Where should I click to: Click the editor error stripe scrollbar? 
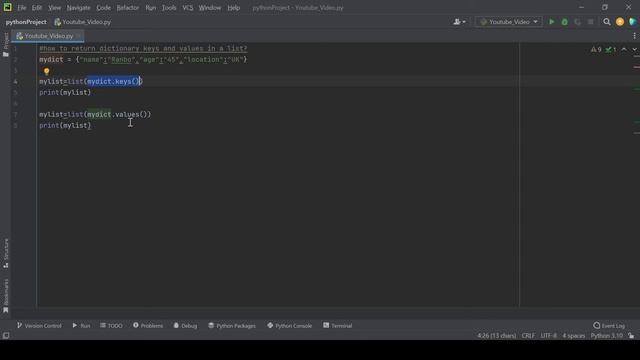point(636,180)
